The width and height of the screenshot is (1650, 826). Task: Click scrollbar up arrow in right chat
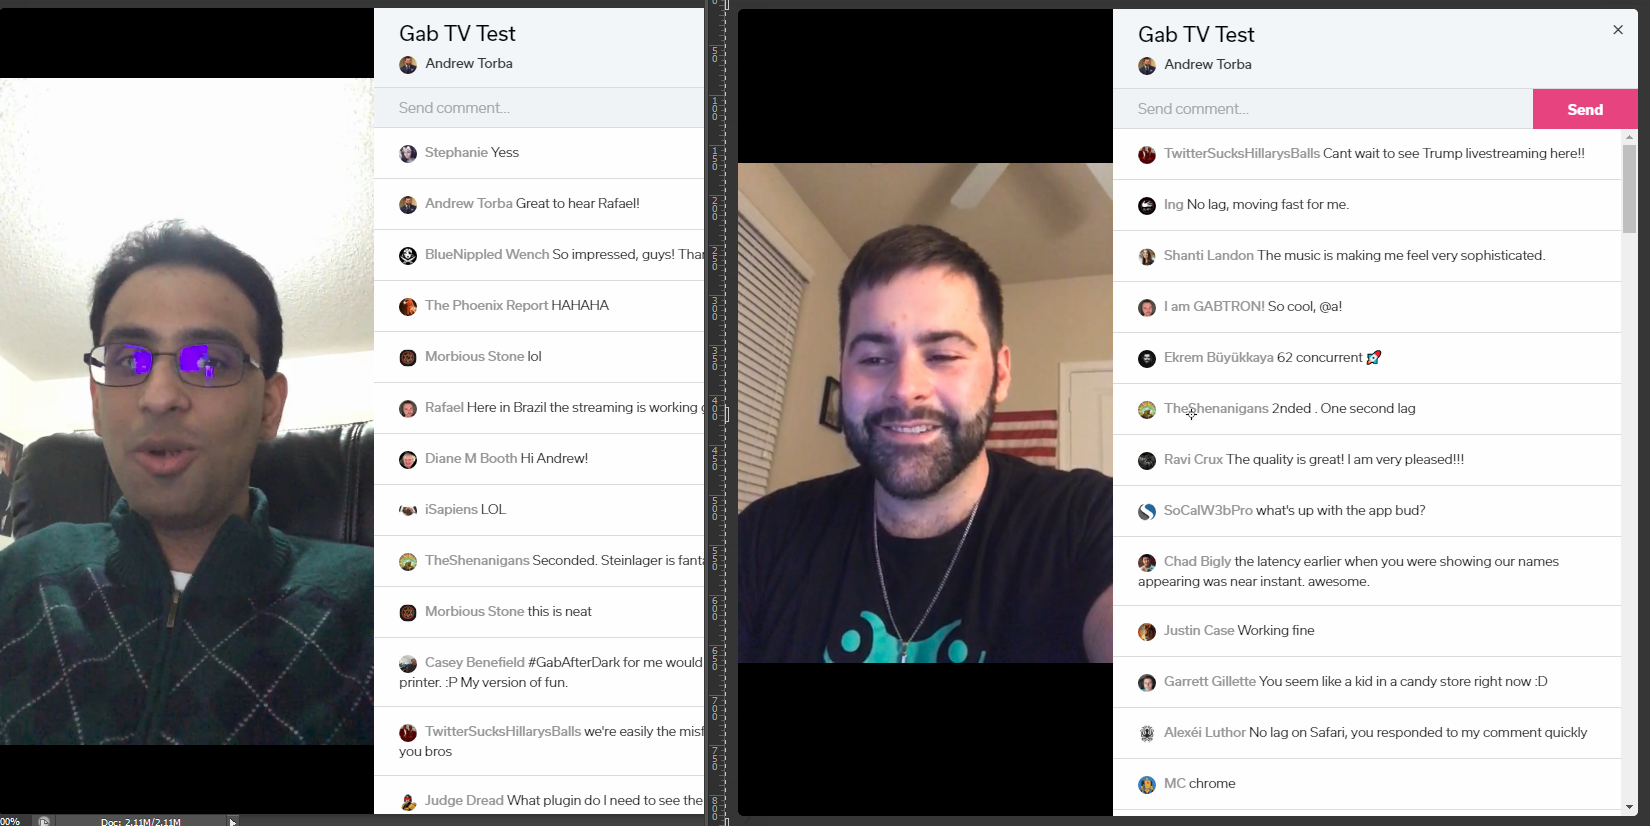coord(1630,137)
